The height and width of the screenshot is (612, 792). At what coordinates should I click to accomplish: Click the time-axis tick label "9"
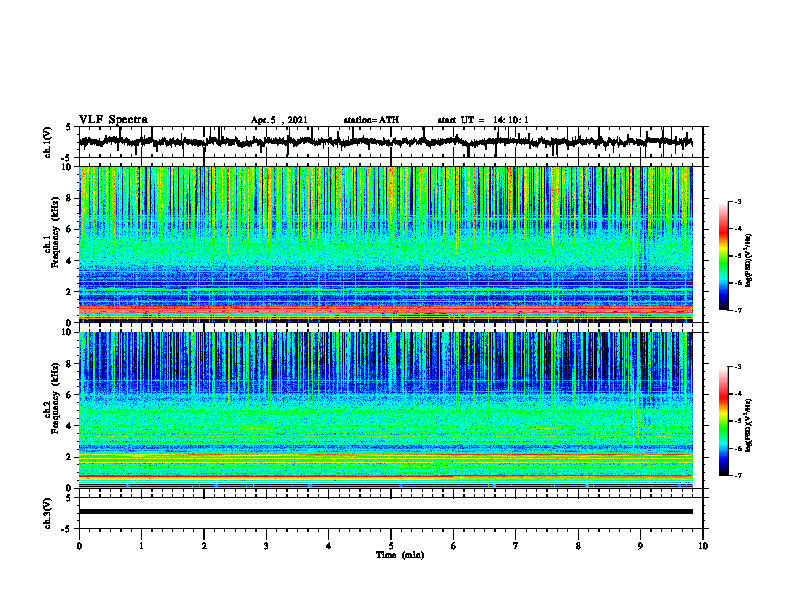640,546
